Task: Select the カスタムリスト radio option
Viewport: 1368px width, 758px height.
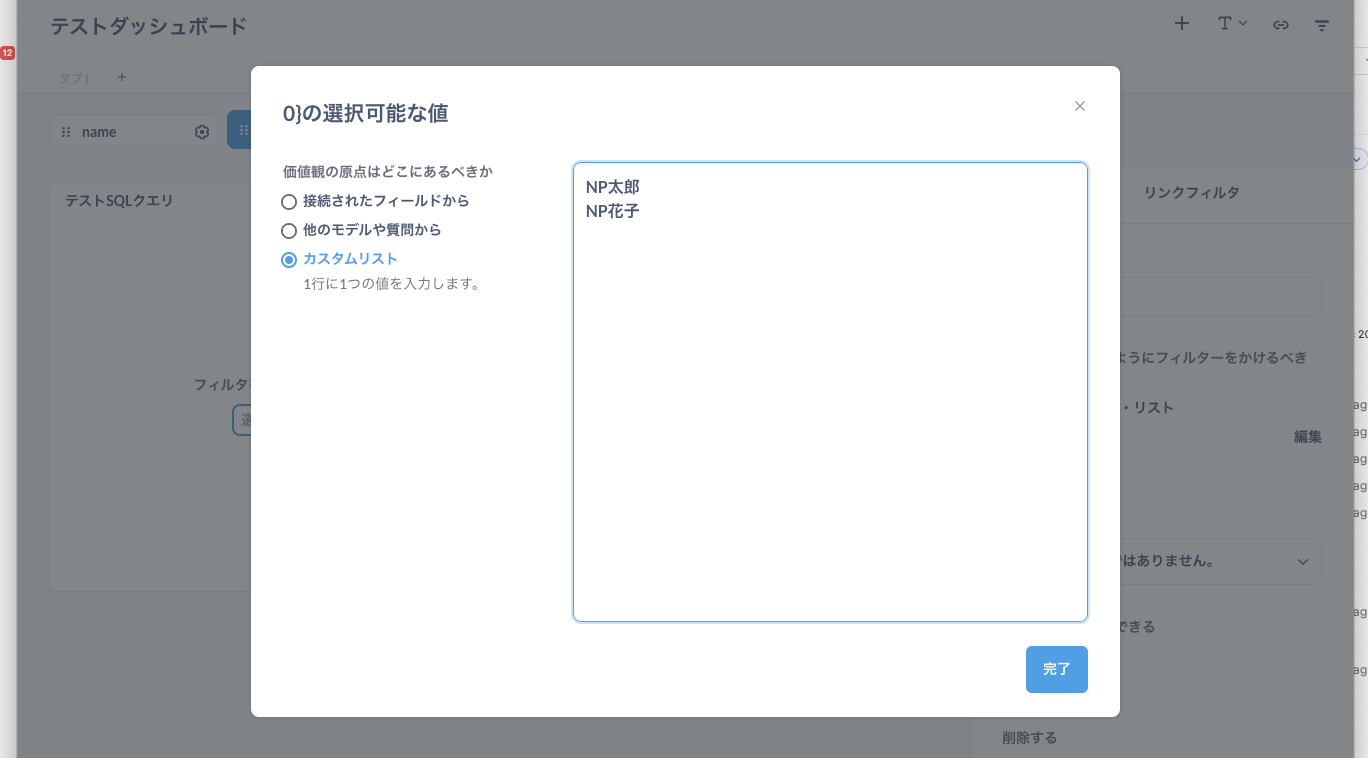Action: (289, 259)
